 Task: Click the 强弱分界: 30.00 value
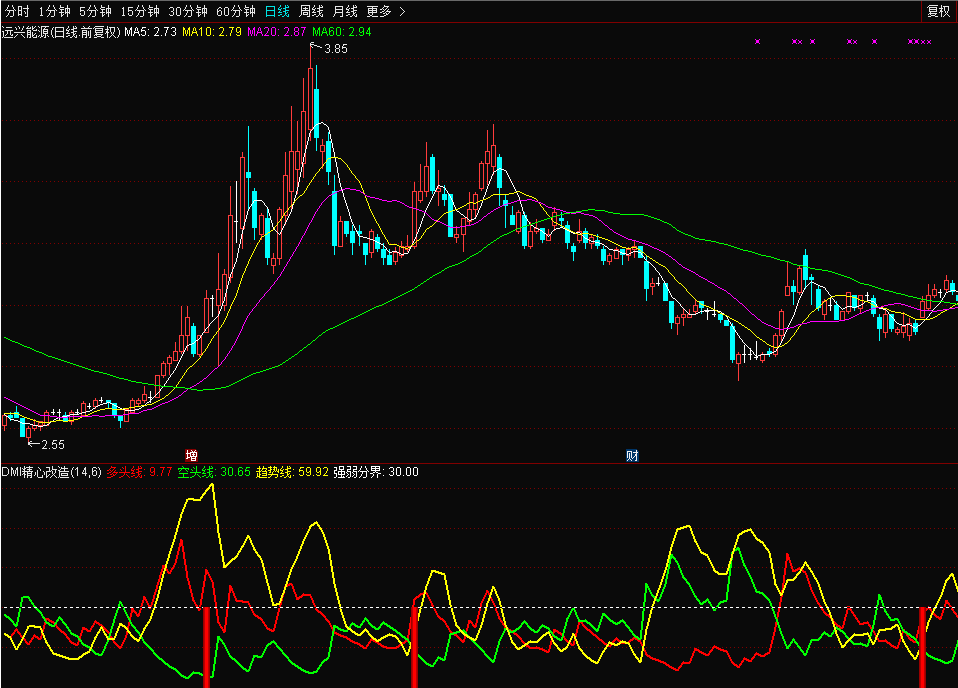376,472
